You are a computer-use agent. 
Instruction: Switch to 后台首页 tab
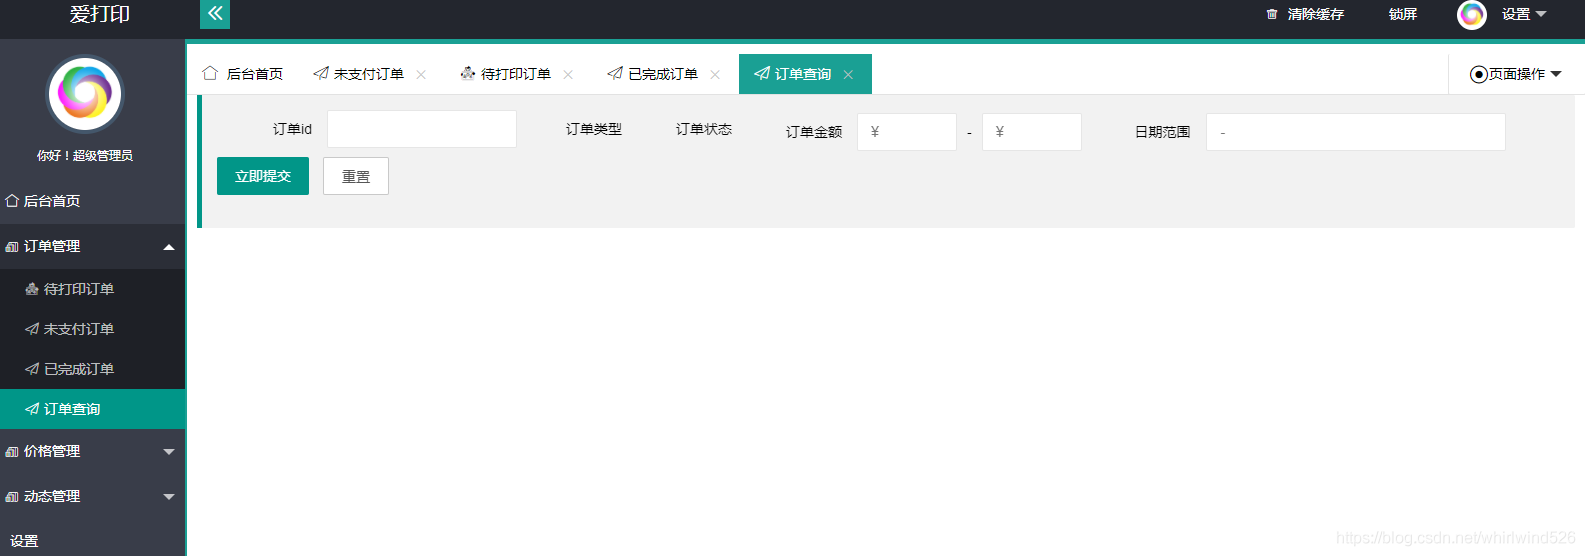point(241,74)
